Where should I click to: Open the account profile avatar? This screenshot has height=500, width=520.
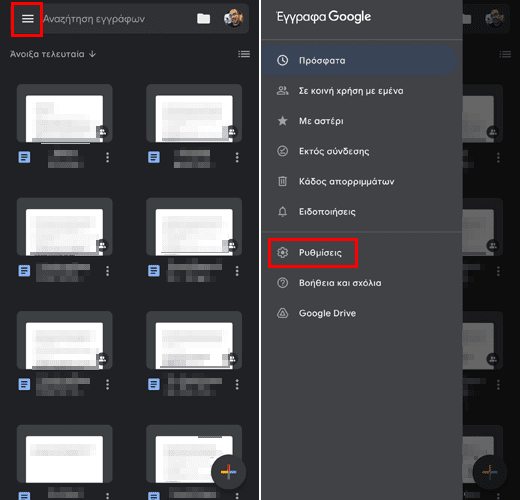pos(233,18)
